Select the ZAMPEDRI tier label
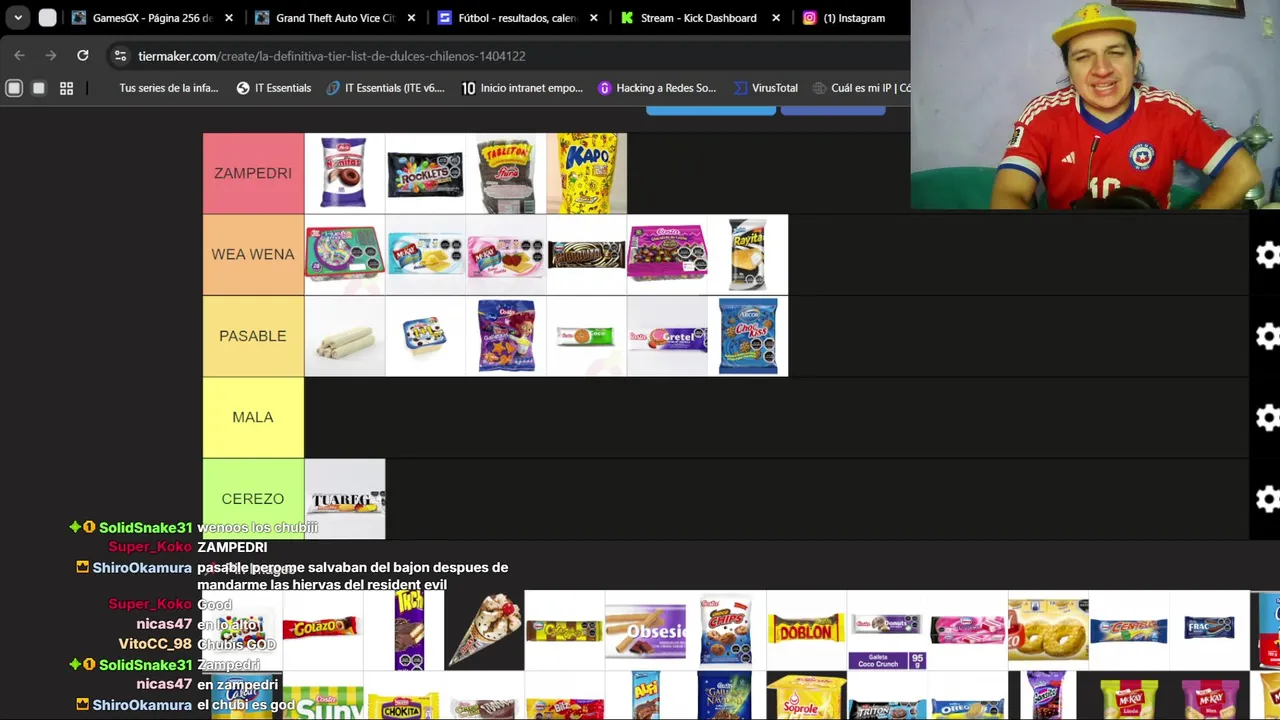The image size is (1280, 720). (253, 173)
